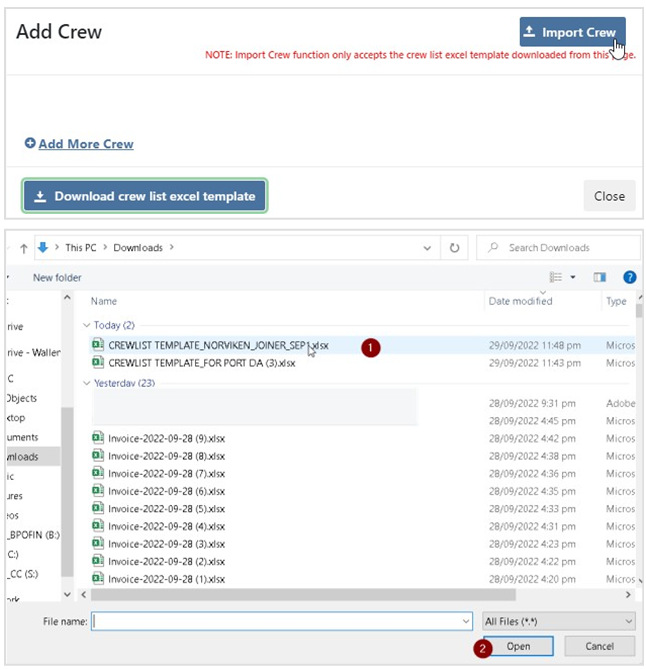Open the All Files type dropdown

(557, 621)
